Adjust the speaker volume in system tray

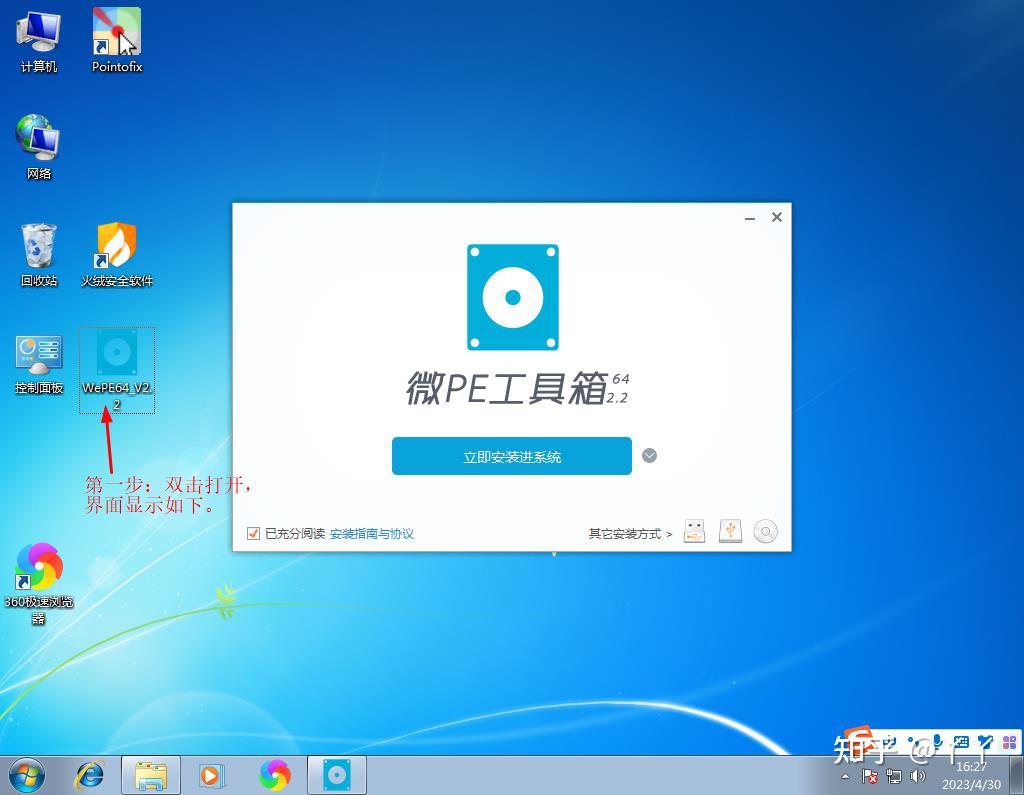tap(918, 776)
